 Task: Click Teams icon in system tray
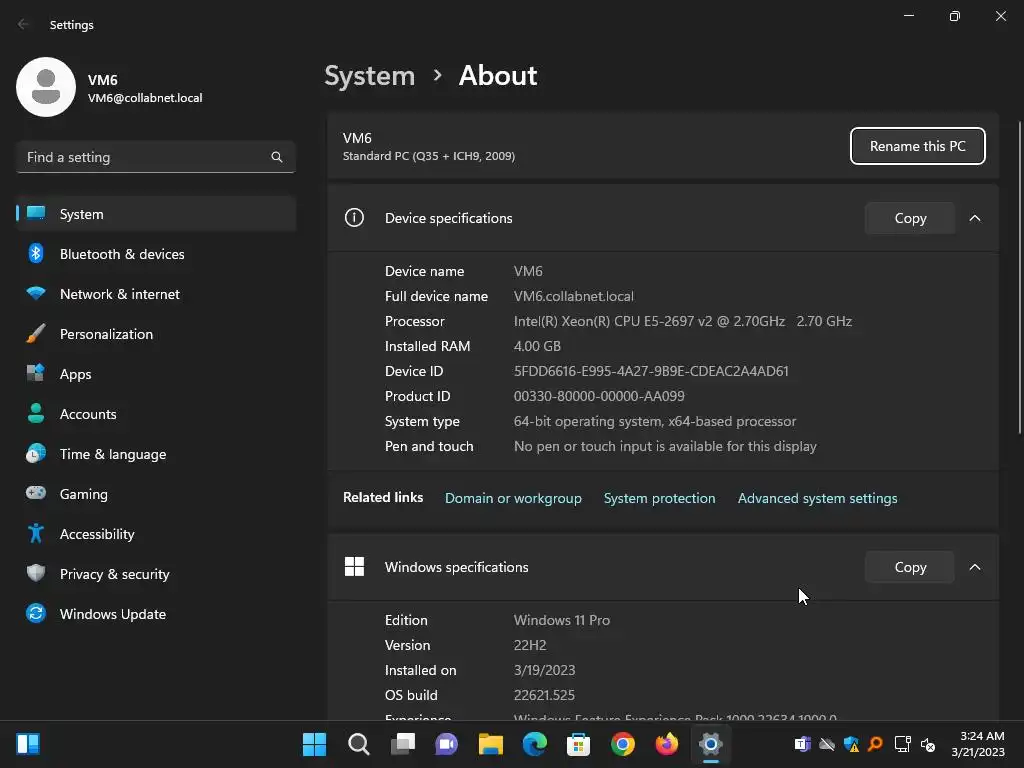click(803, 744)
